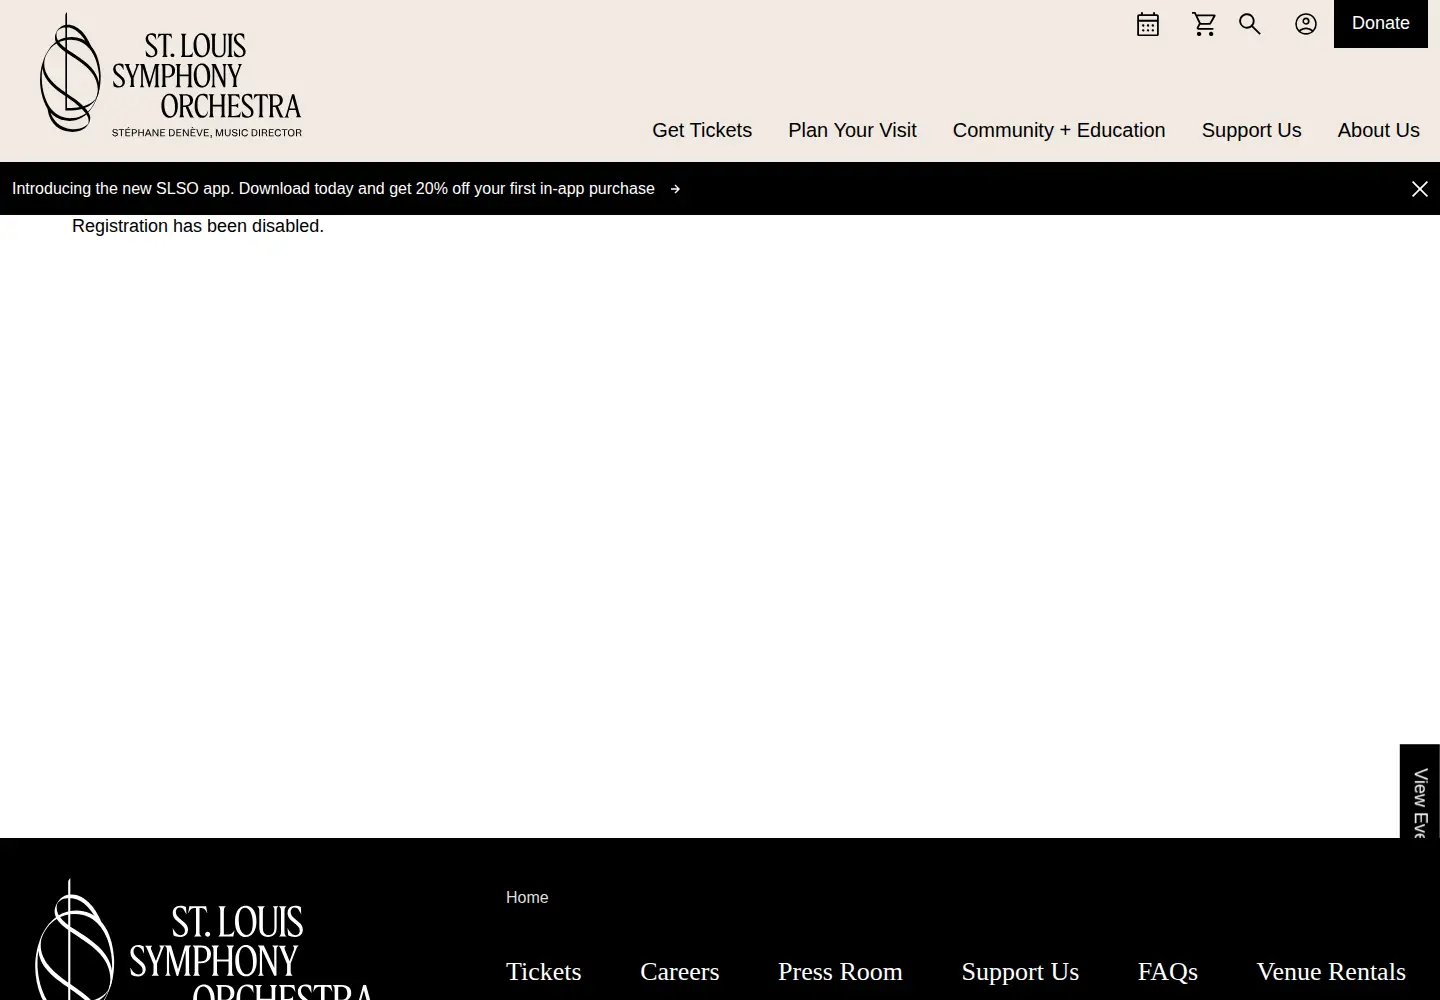
Task: Dismiss the announcement banner with X
Action: (1419, 189)
